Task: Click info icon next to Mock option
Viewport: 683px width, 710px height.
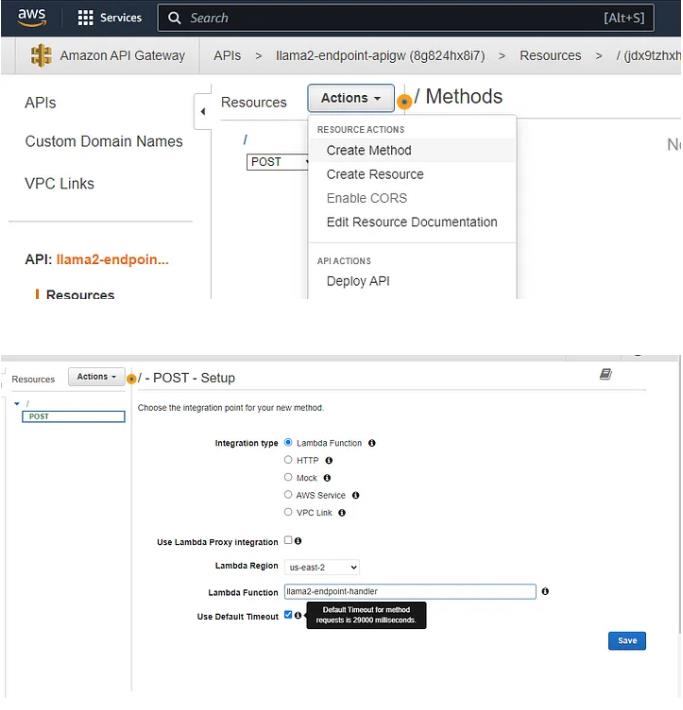Action: [x=327, y=478]
